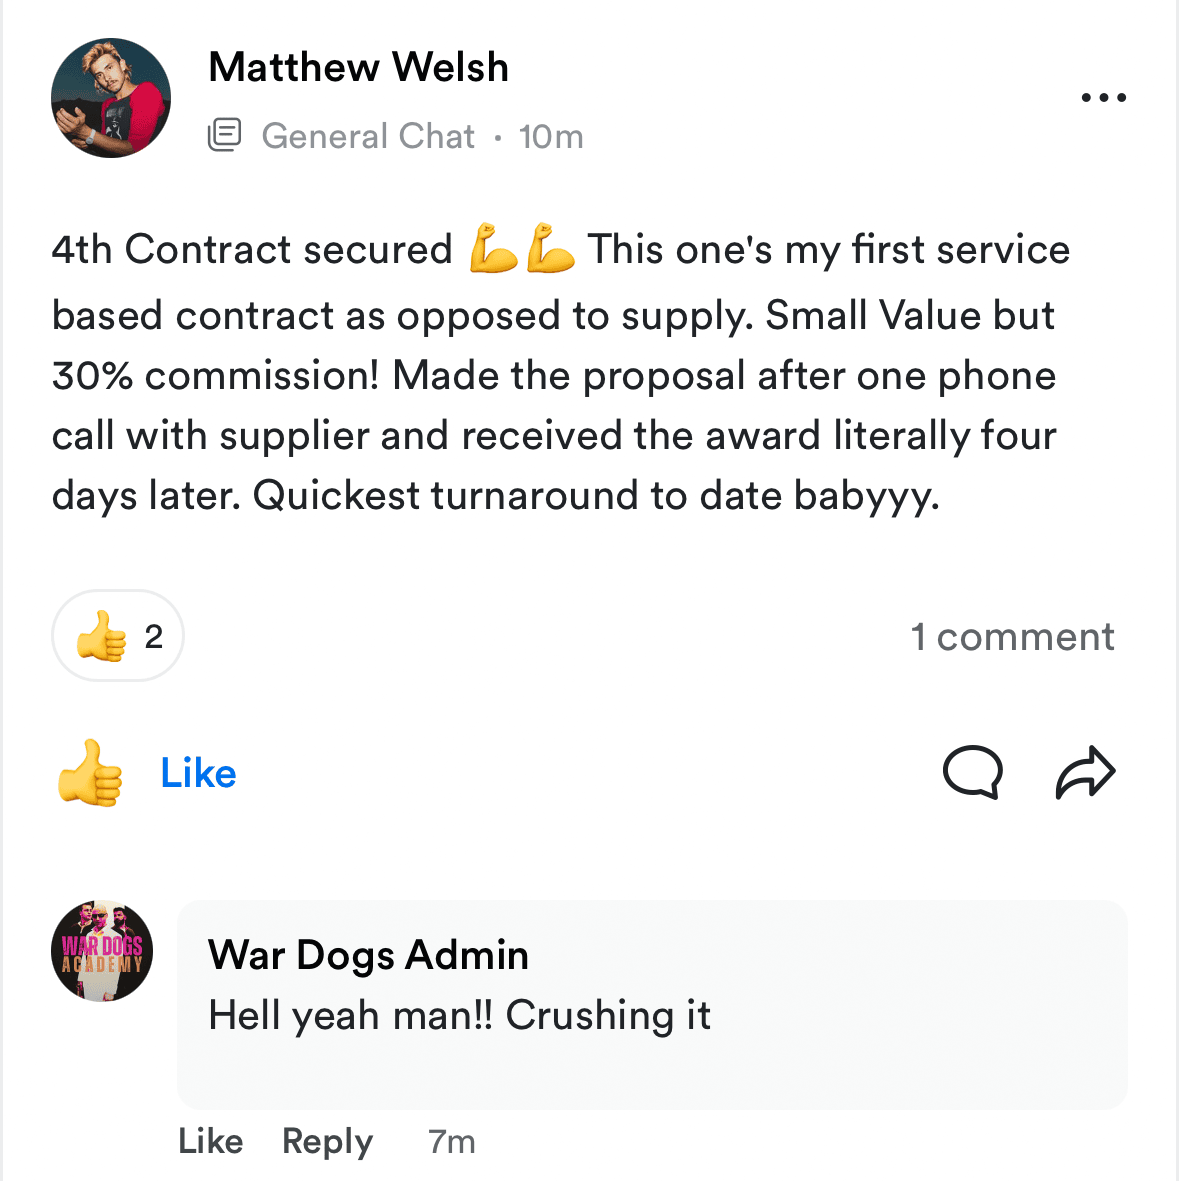Reply to the War Dogs Admin comment
The image size is (1179, 1181).
(328, 1142)
